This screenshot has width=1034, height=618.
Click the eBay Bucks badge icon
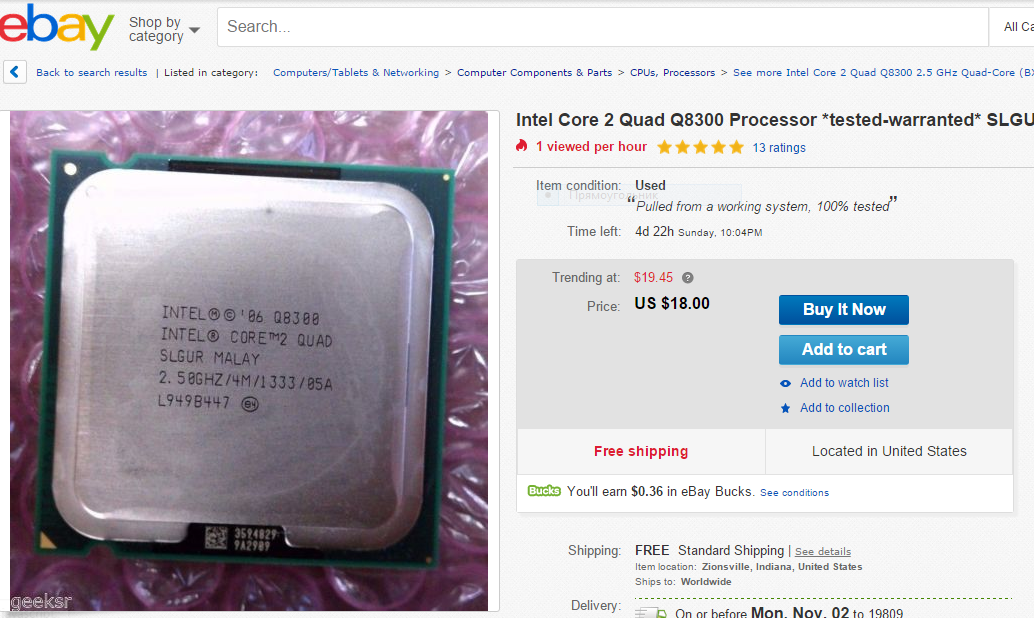pyautogui.click(x=544, y=491)
